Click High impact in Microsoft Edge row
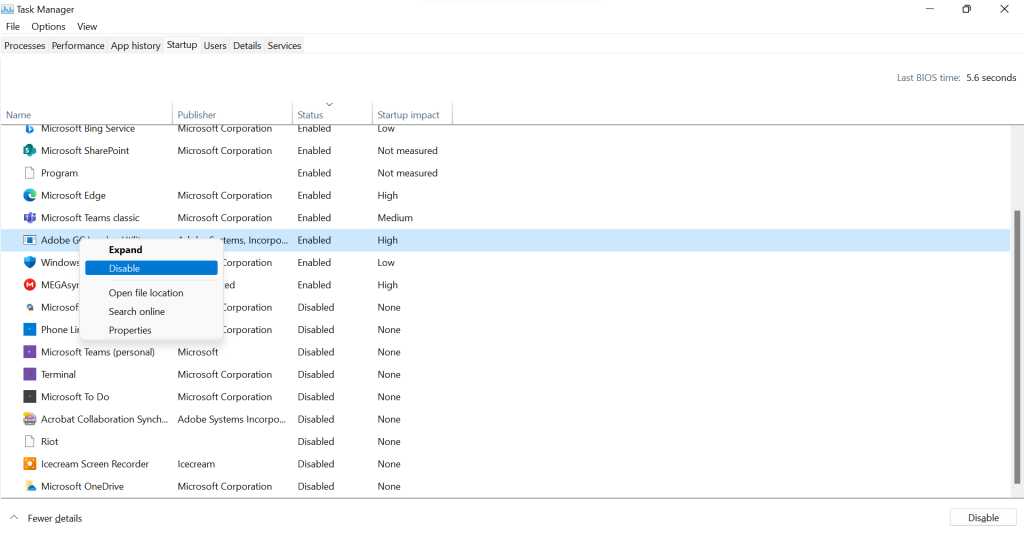 pos(387,195)
